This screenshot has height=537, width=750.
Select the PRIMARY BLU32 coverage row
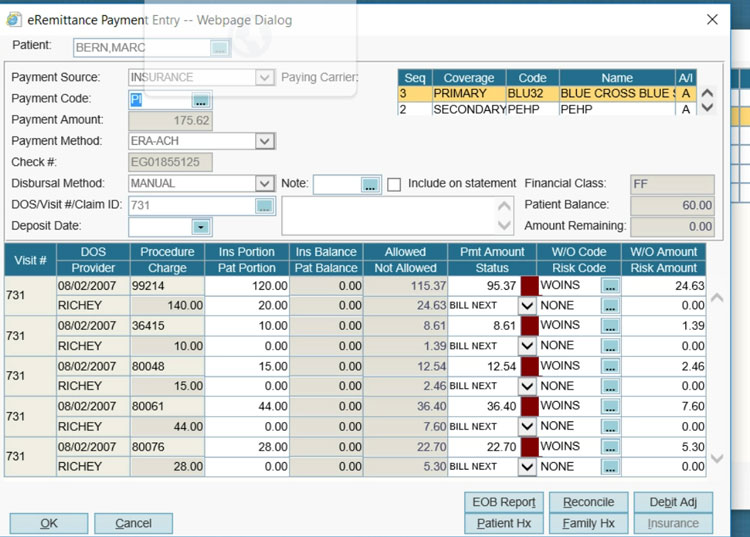[x=547, y=94]
